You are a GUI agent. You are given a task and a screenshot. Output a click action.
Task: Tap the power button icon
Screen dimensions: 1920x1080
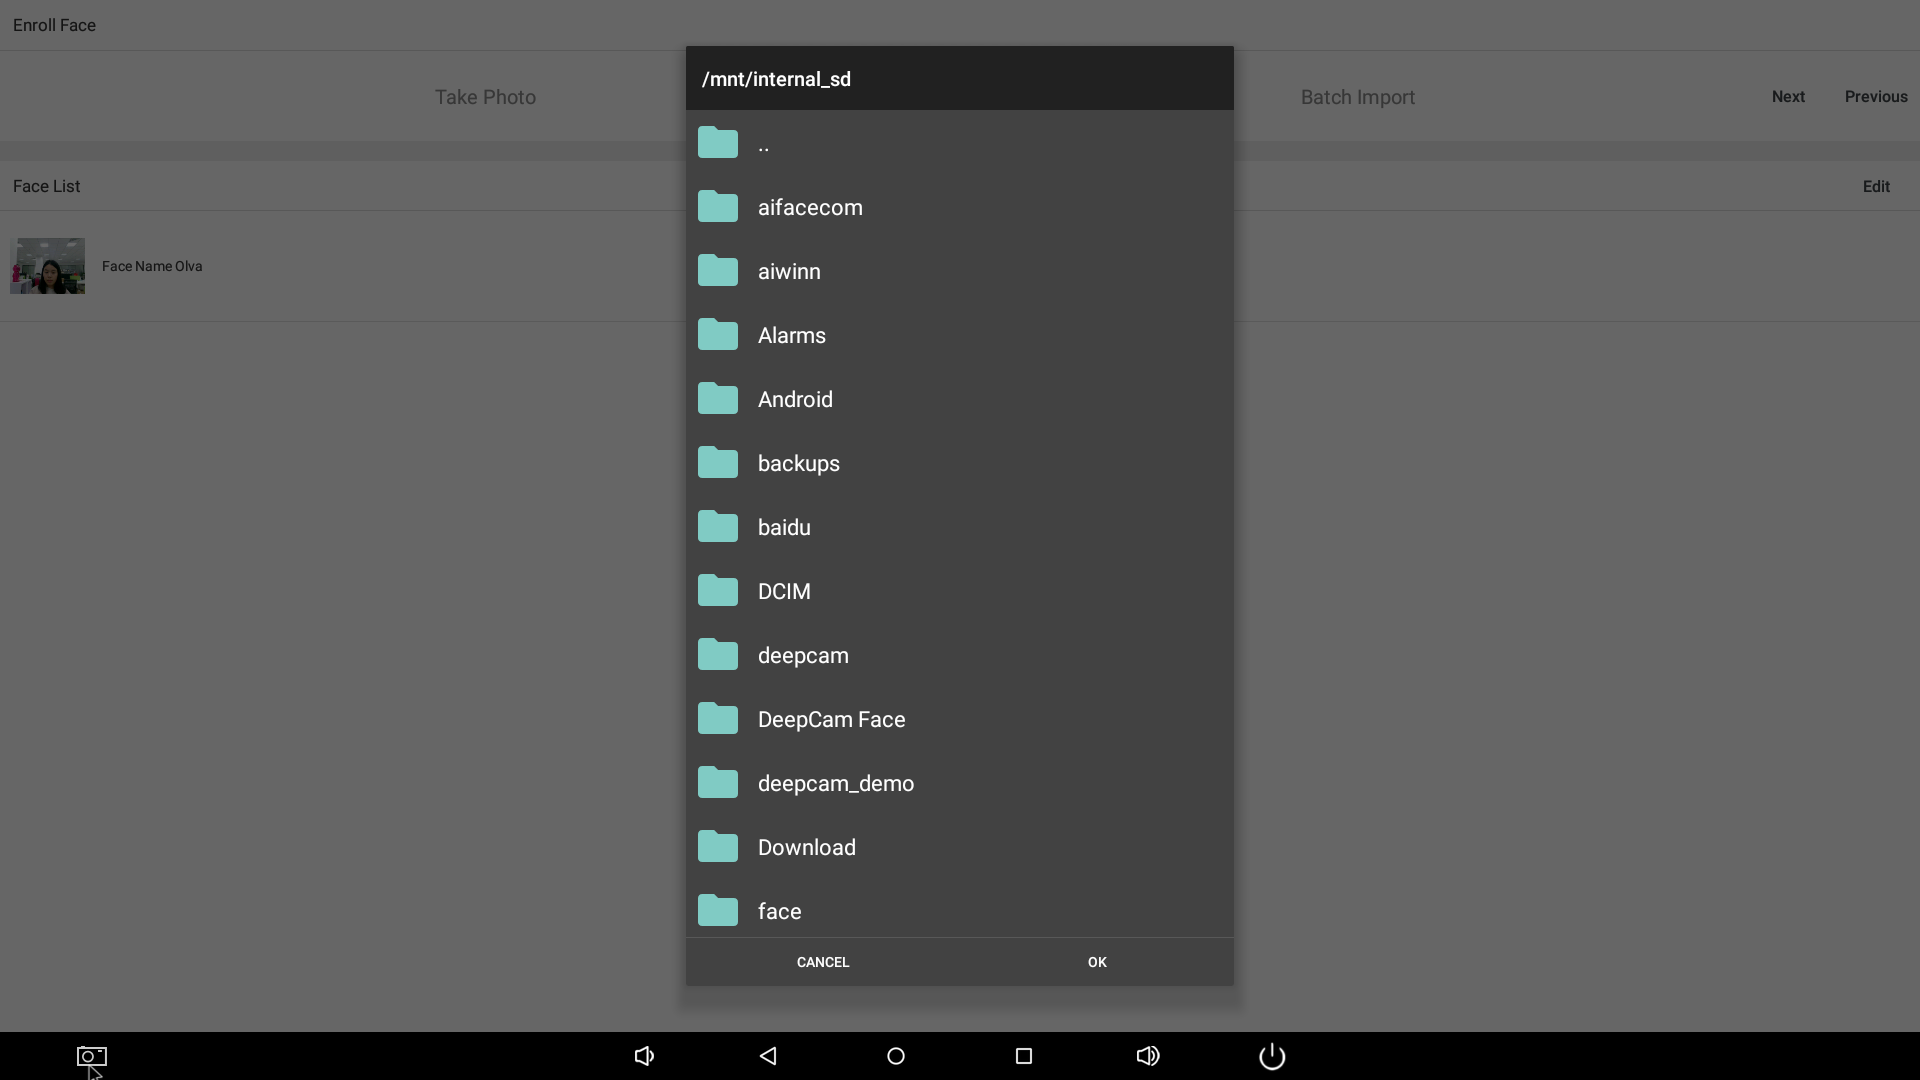coord(1272,1056)
